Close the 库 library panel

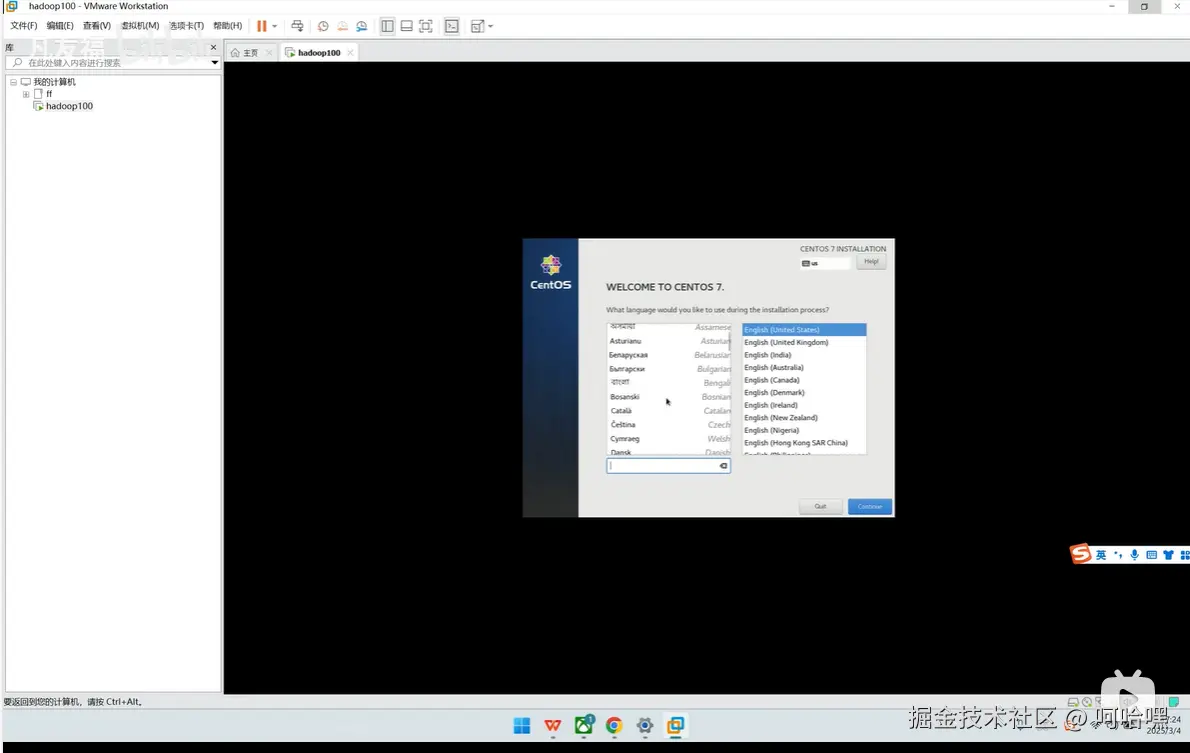point(213,47)
